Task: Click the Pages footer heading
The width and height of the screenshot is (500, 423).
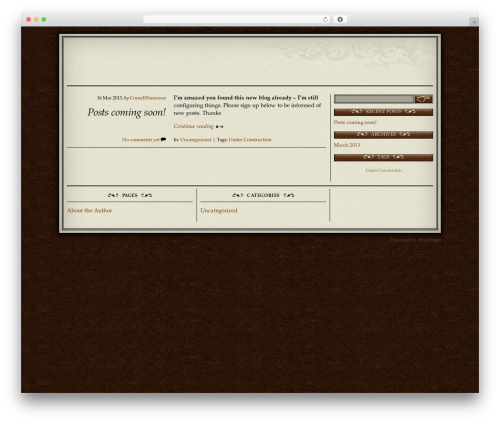Action: (130, 195)
